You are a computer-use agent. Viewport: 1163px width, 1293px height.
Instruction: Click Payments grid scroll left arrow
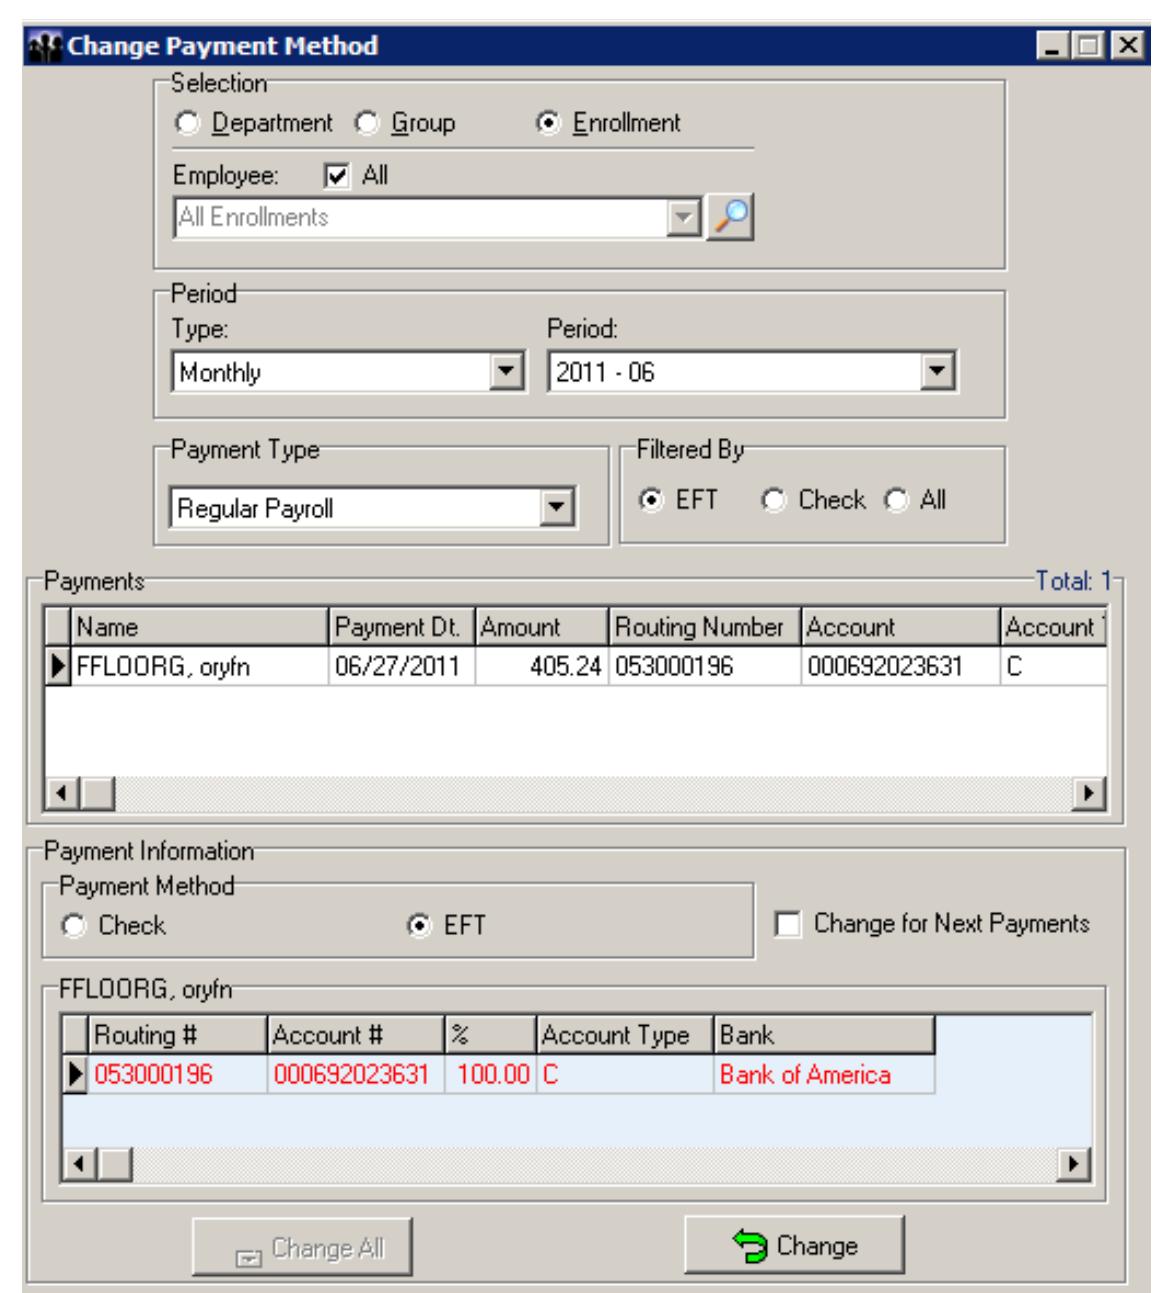pyautogui.click(x=62, y=795)
